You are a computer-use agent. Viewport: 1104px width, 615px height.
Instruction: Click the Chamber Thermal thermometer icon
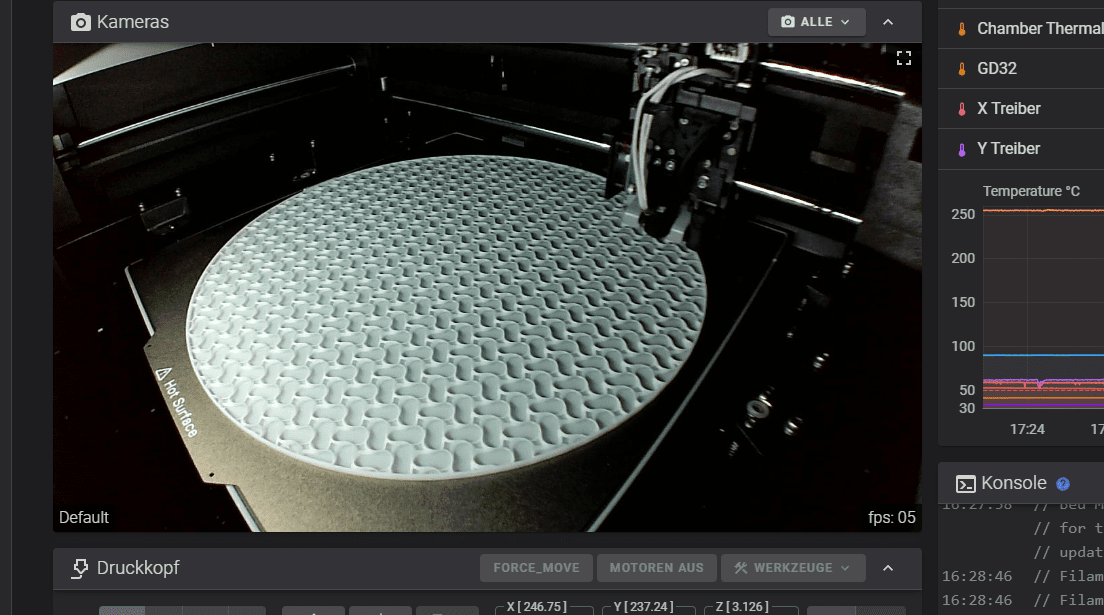tap(962, 29)
